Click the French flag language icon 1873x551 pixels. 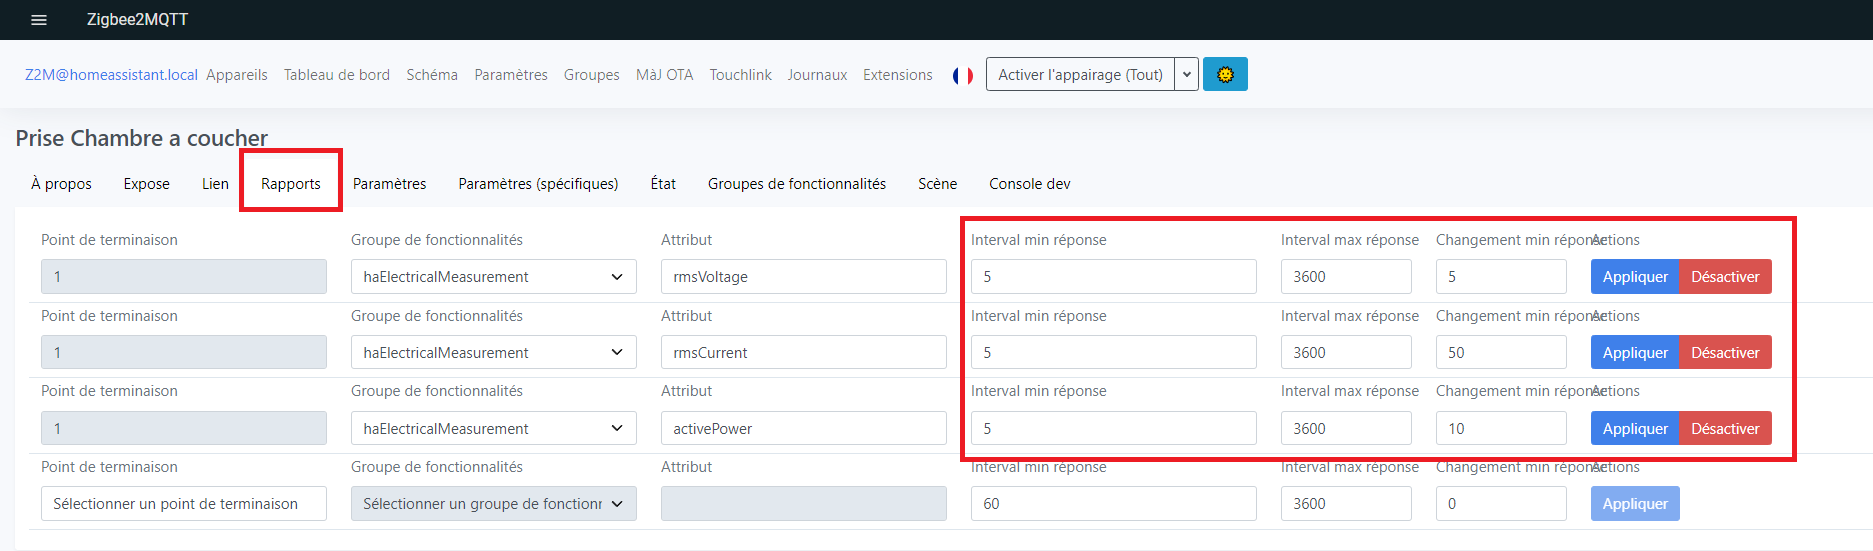(963, 75)
